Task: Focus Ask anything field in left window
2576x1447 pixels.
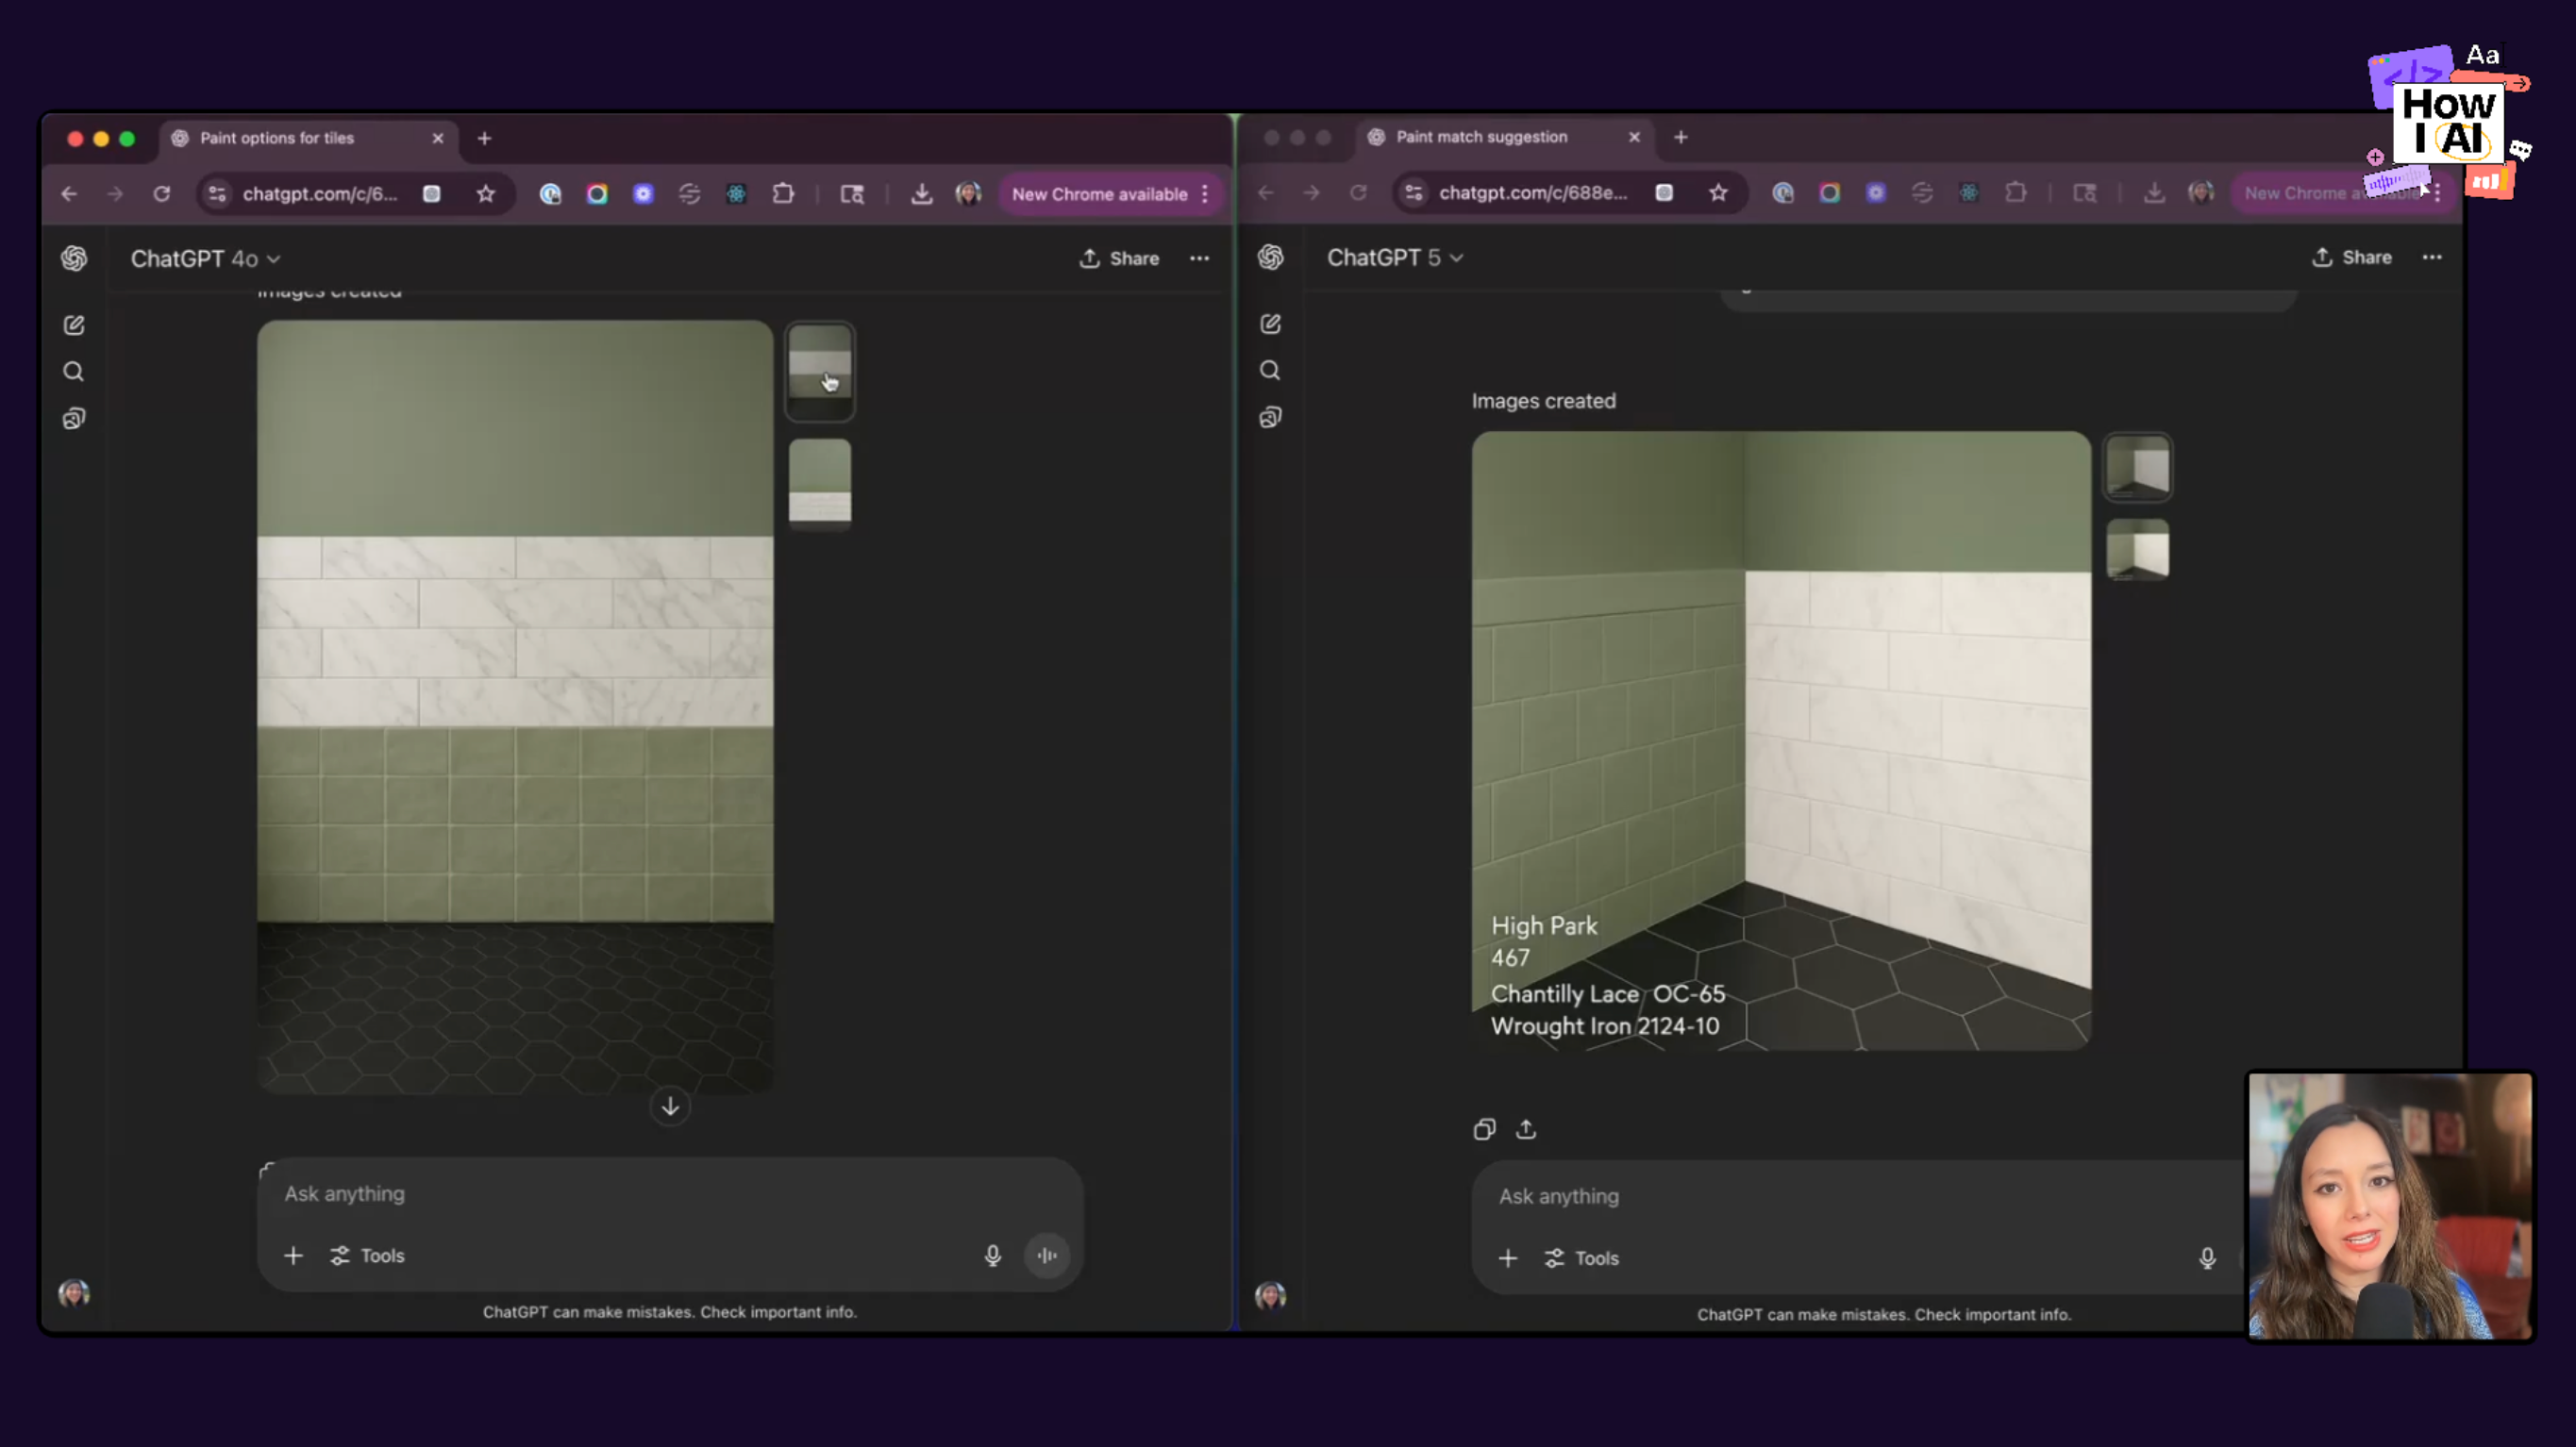Action: pos(670,1193)
